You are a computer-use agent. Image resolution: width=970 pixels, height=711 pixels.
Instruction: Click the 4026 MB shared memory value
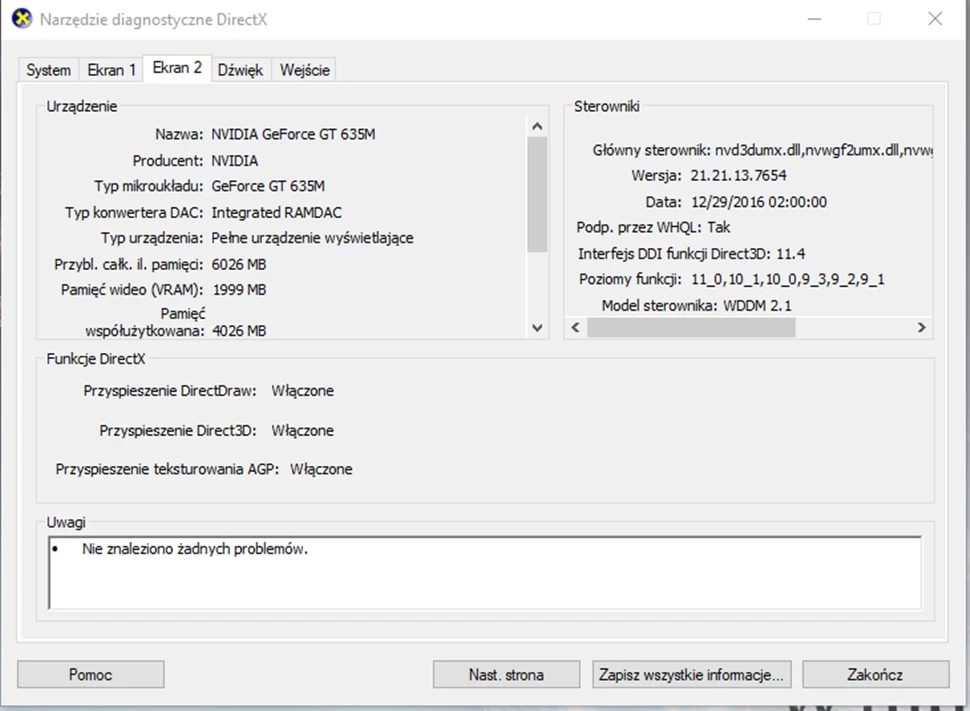coord(239,331)
